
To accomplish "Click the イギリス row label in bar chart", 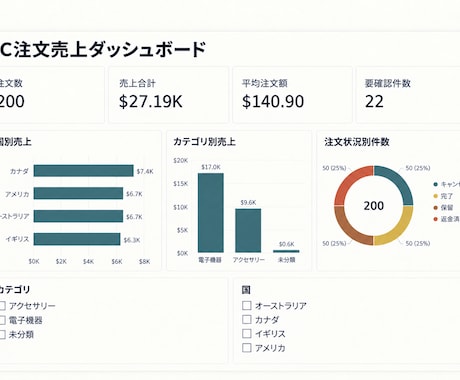I will (17, 239).
